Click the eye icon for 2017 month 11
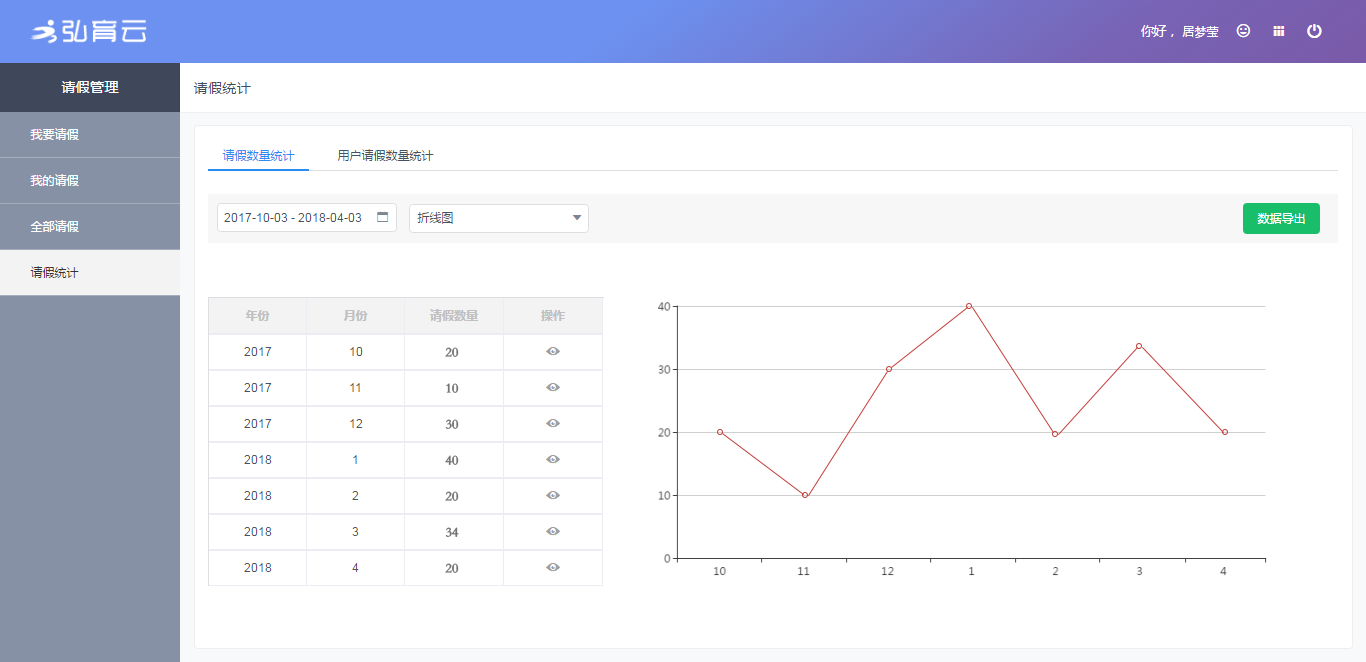Viewport: 1366px width, 662px height. point(553,388)
